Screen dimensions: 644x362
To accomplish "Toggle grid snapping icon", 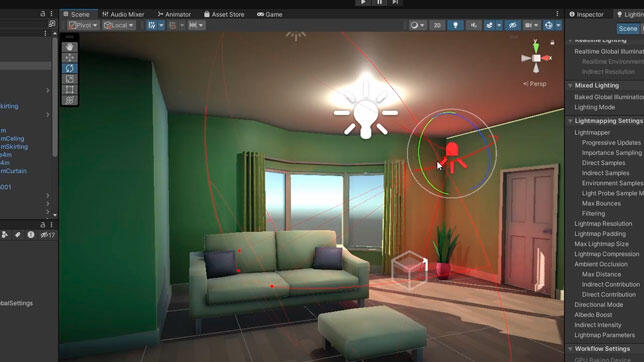I will (173, 25).
